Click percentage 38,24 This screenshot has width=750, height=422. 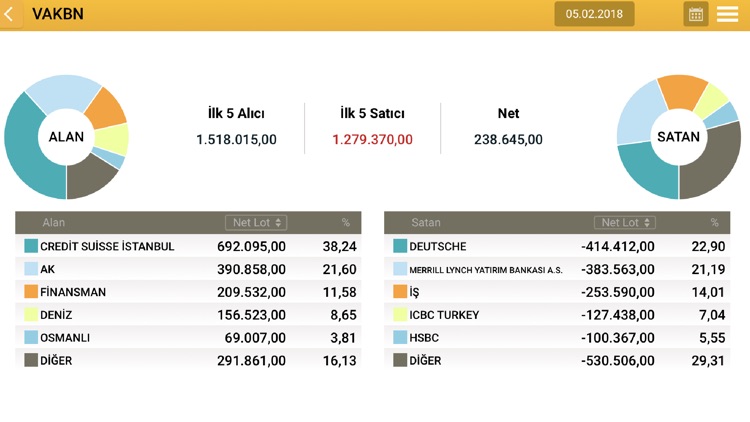pos(340,246)
